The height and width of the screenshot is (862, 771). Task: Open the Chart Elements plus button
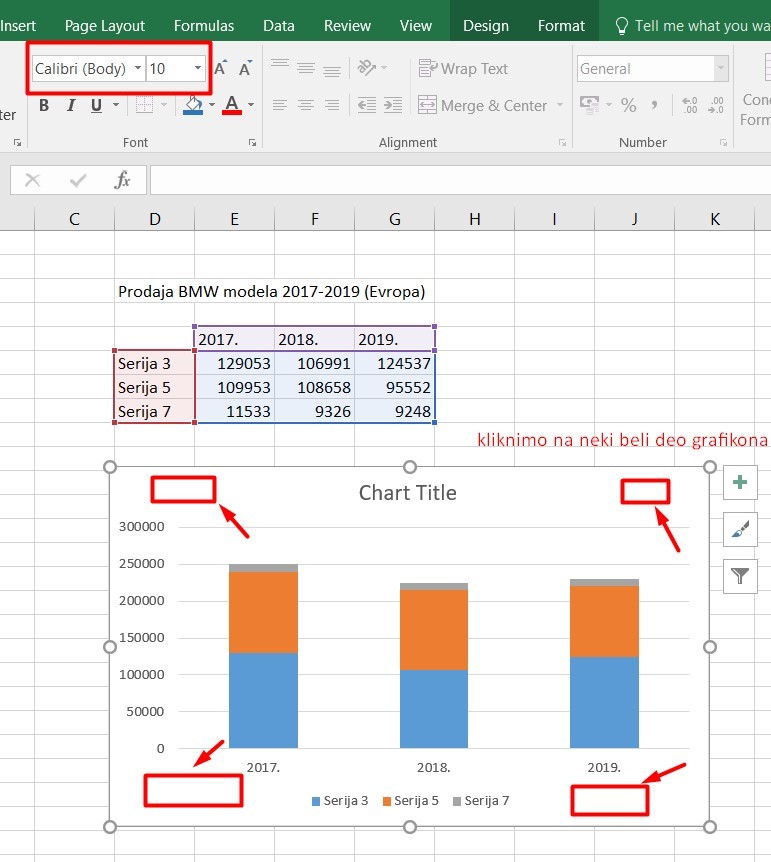tap(740, 482)
